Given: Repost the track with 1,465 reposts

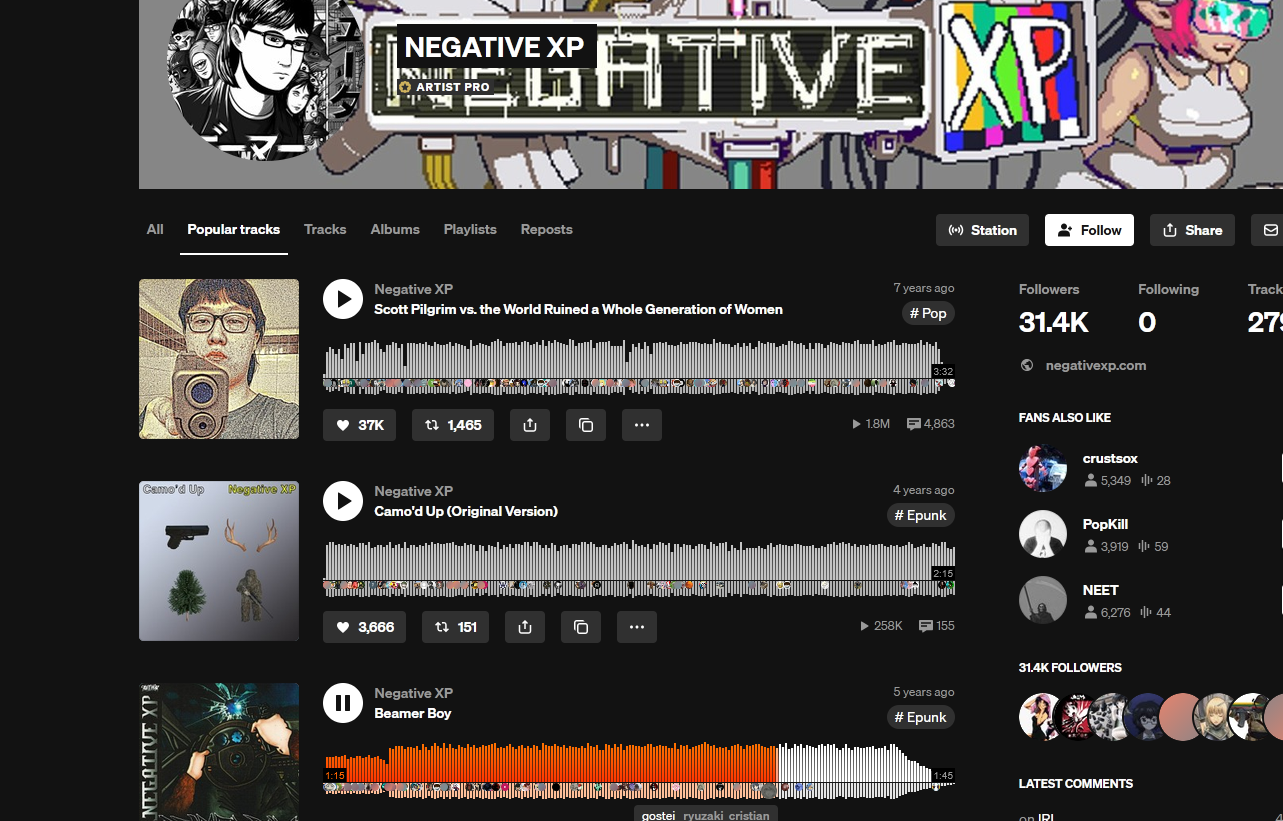Looking at the screenshot, I should coord(453,425).
